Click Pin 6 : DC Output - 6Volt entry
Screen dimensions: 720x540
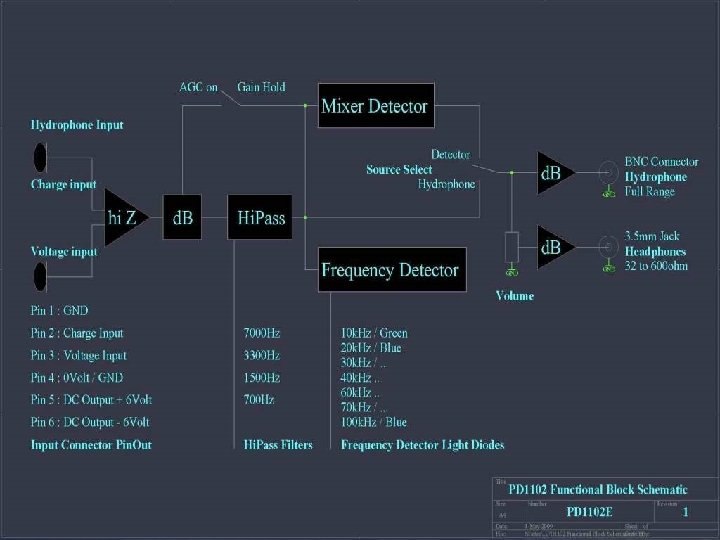click(90, 422)
